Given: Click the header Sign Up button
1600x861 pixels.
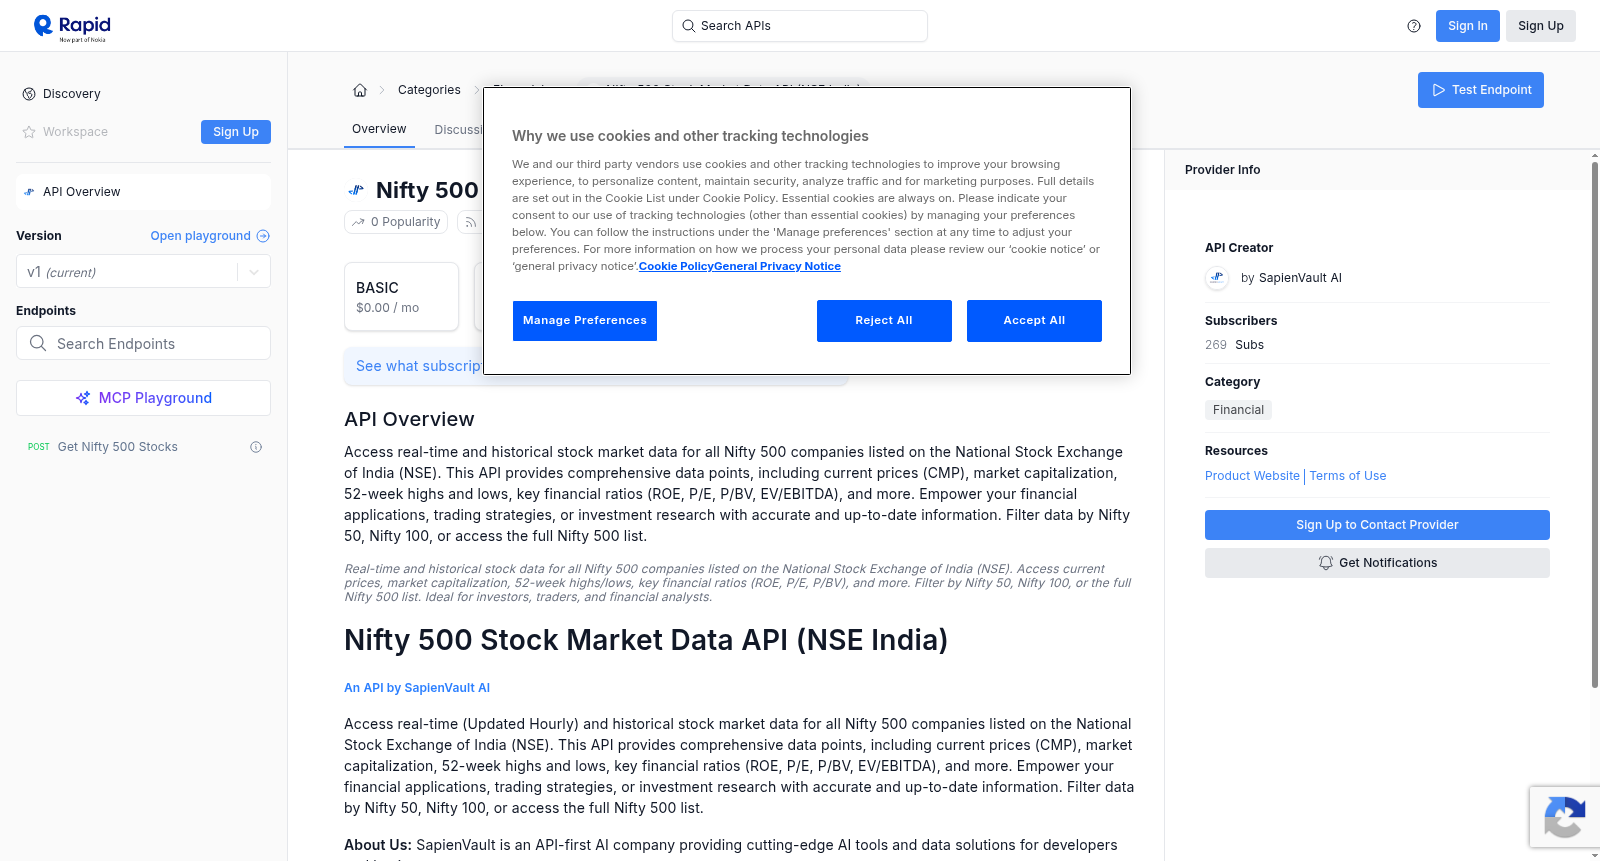Looking at the screenshot, I should 1540,26.
